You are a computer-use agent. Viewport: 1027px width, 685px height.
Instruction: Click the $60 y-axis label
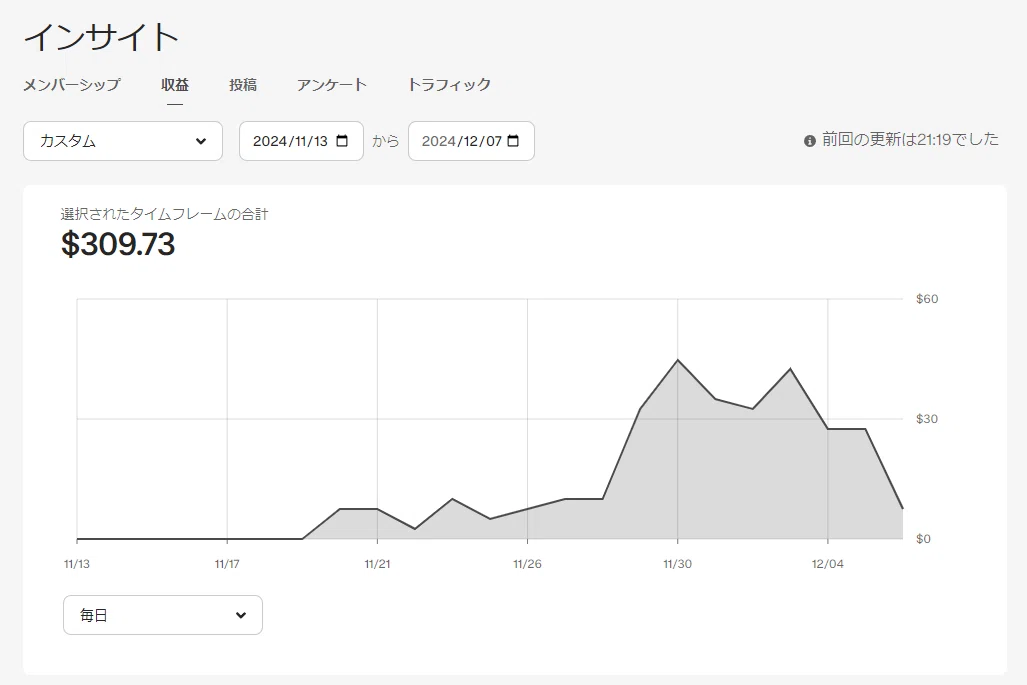click(927, 299)
